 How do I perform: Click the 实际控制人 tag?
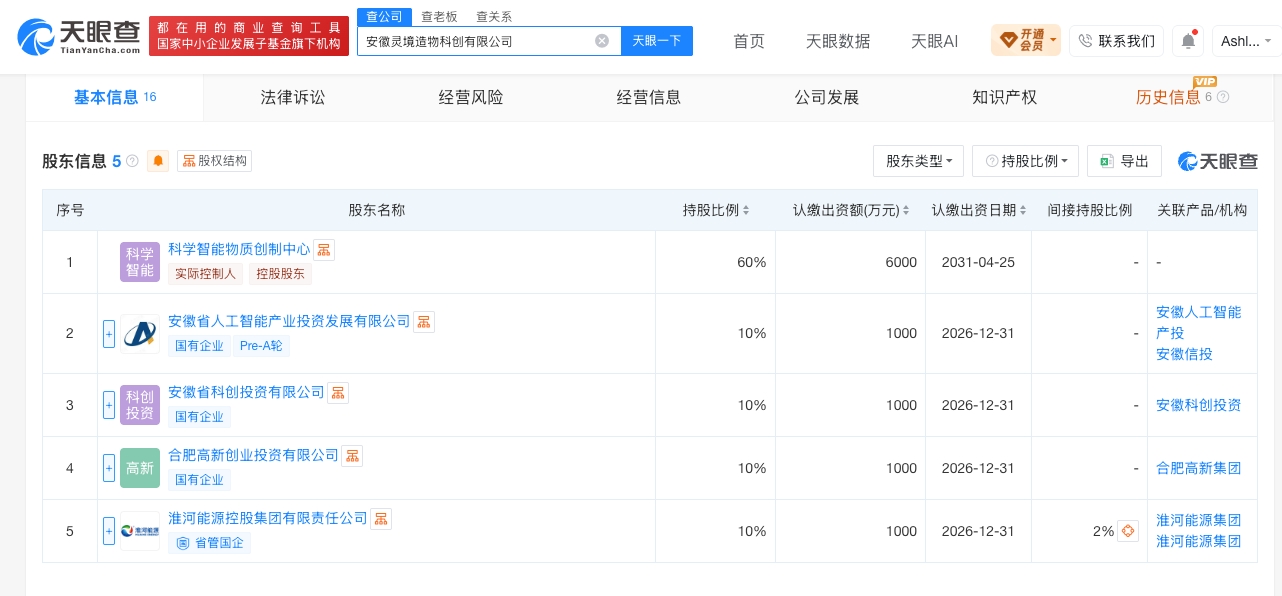coord(204,273)
